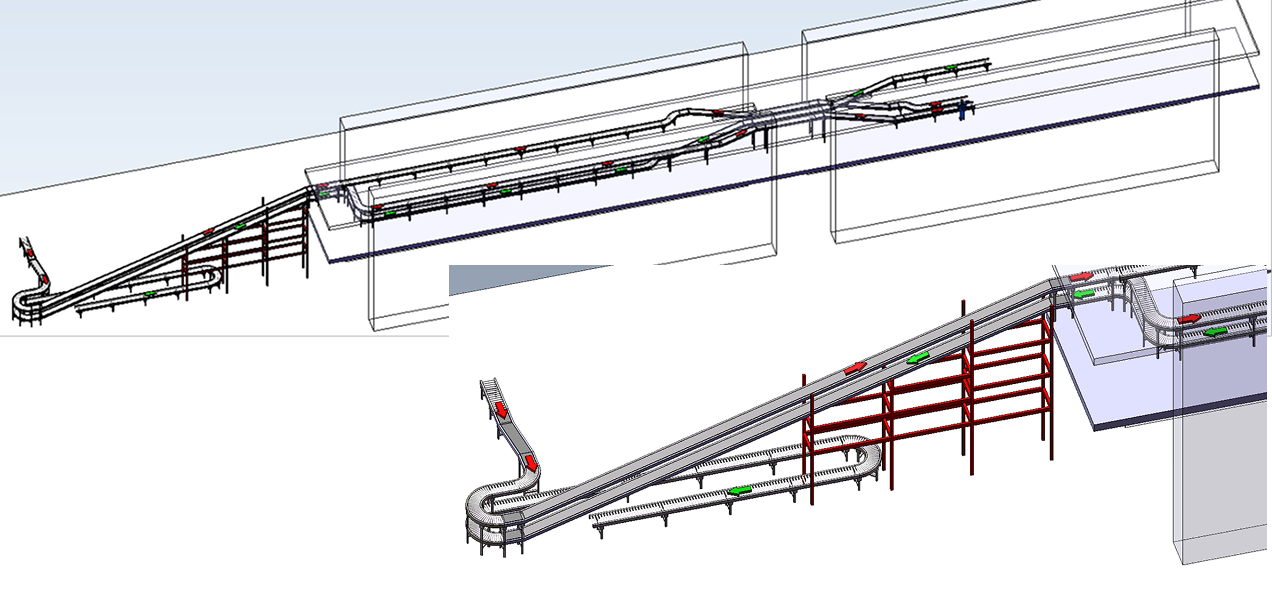Click the rightmost red arrow in the detail view
The height and width of the screenshot is (595, 1272).
(1189, 318)
